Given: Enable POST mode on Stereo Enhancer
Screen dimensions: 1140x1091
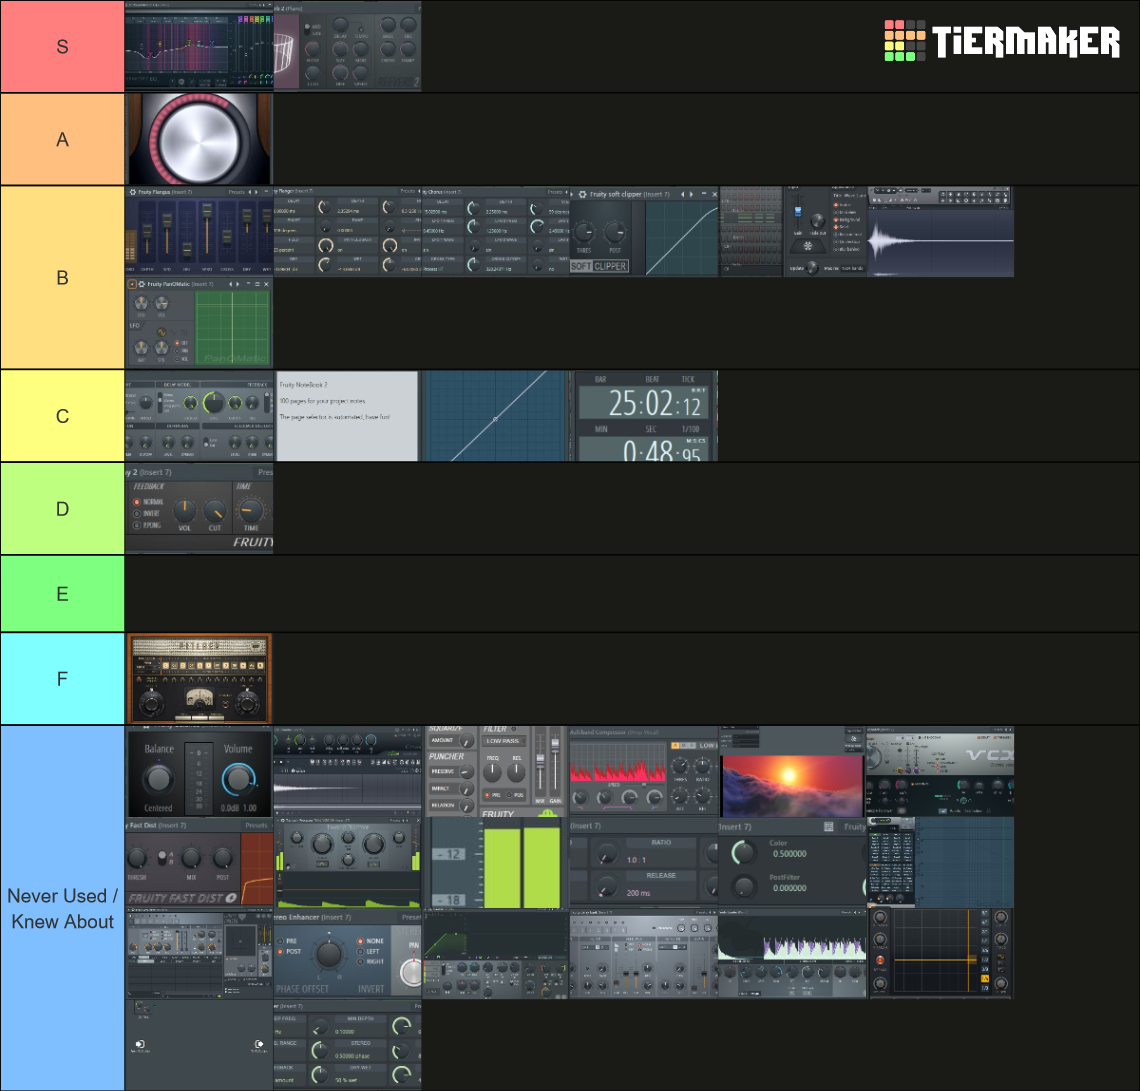Looking at the screenshot, I should point(280,951).
